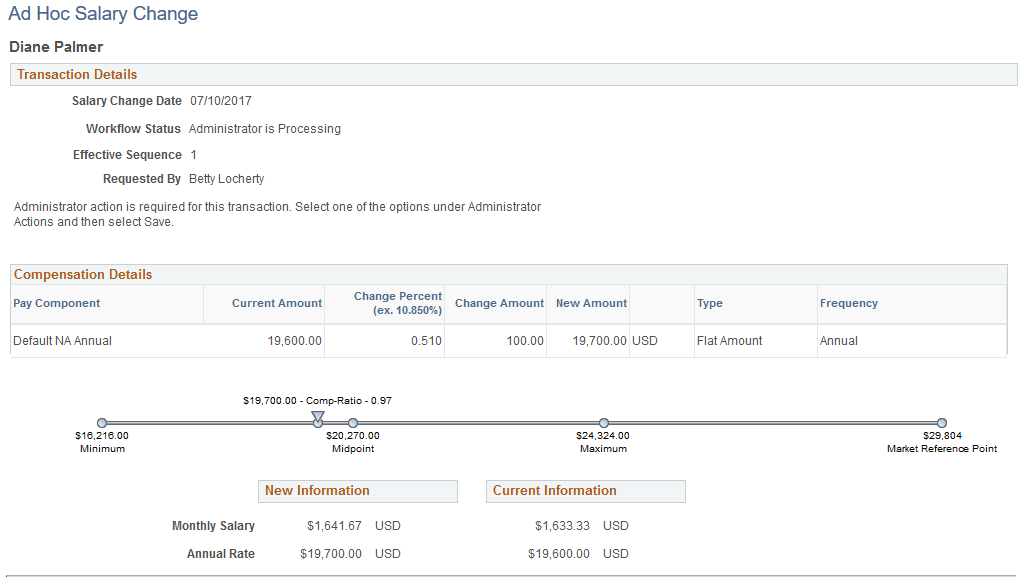Click the Minimum marker at $16,216.00
1025x586 pixels.
coord(102,423)
